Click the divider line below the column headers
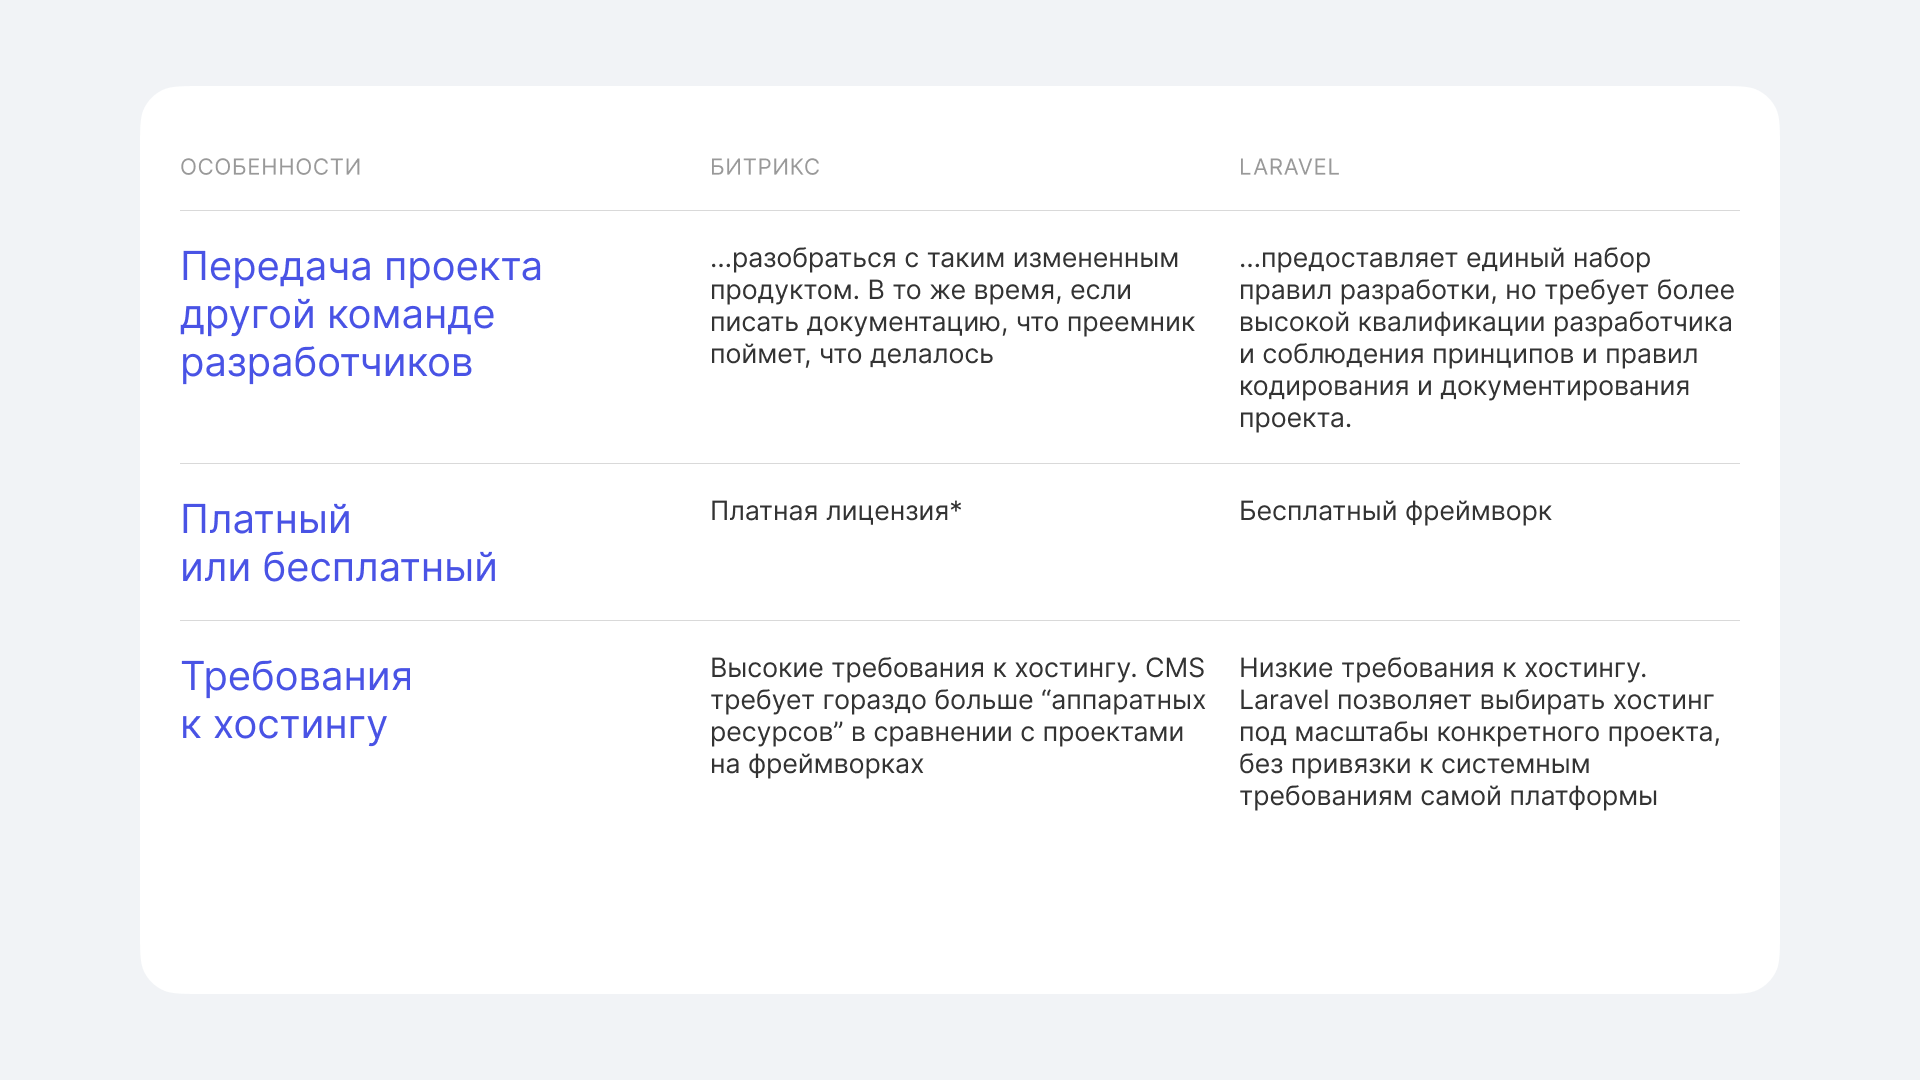This screenshot has width=1920, height=1080. click(x=960, y=211)
